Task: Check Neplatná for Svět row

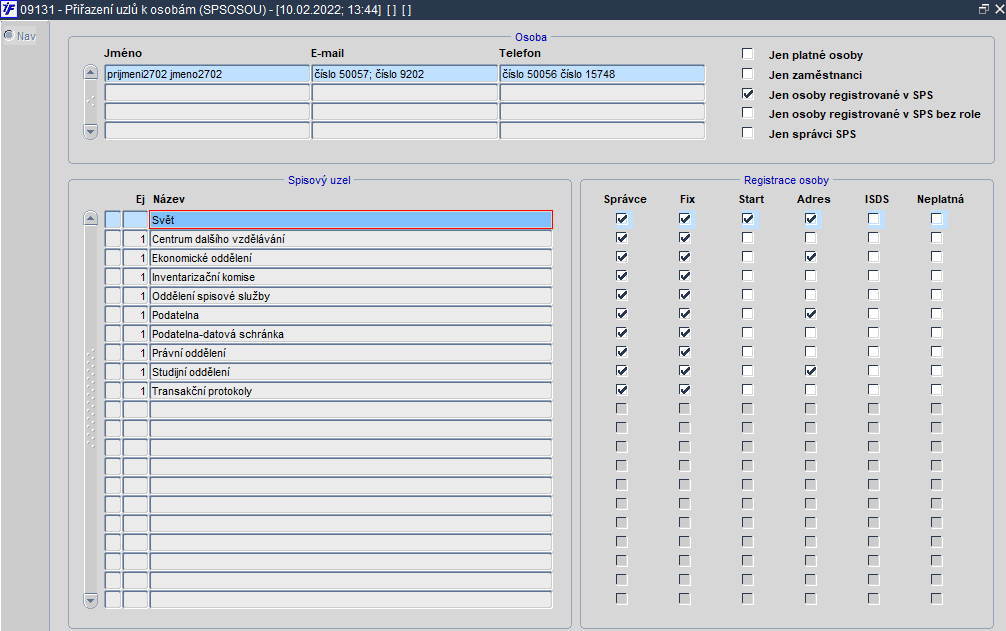Action: (x=937, y=219)
